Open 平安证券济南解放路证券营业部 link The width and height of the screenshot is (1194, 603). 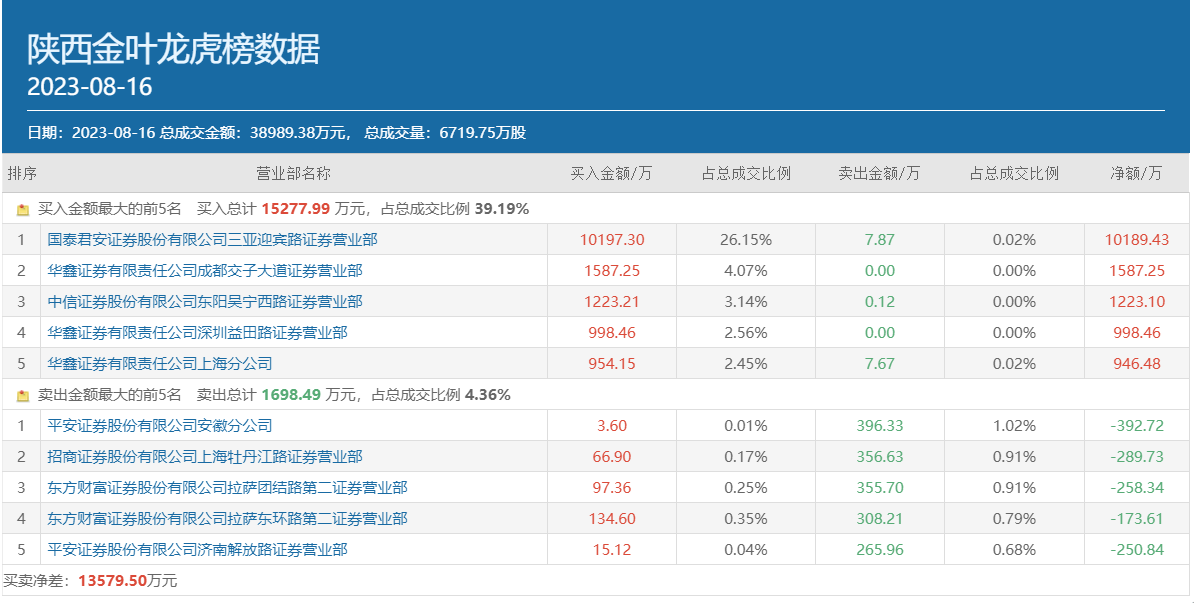coord(197,550)
